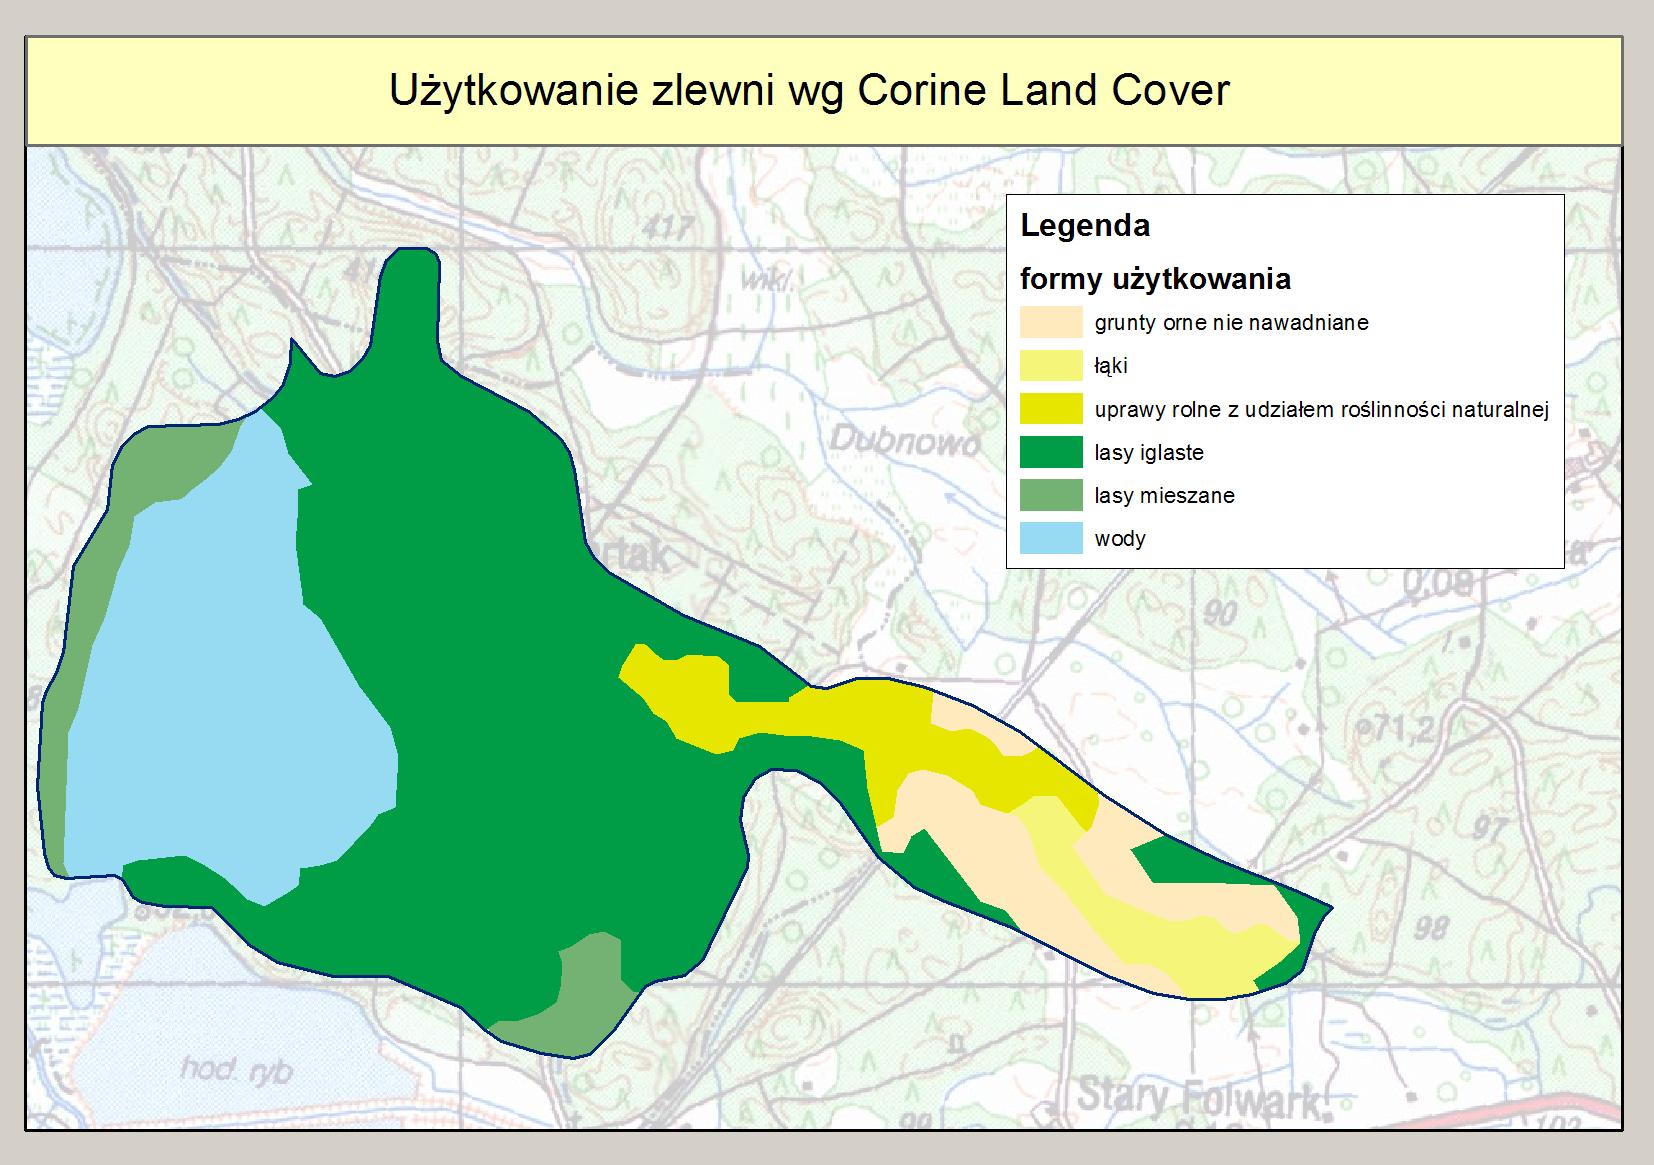Click the map title 'Użytkowanie zlewni wg Corine Land Cover'
1654x1165 pixels.
(x=808, y=90)
